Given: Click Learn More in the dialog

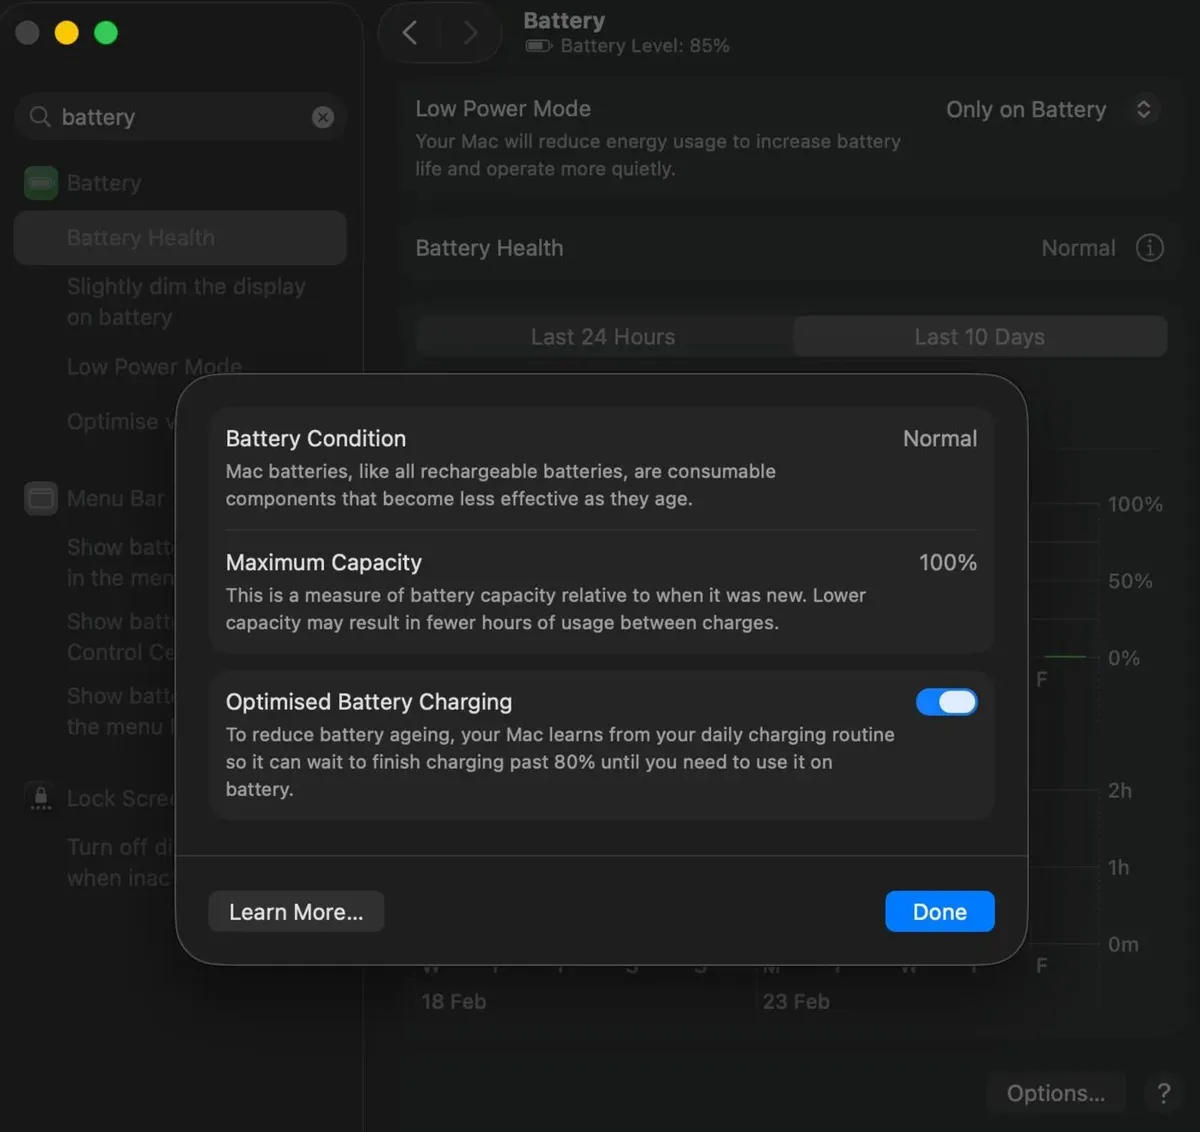Looking at the screenshot, I should click(x=295, y=911).
